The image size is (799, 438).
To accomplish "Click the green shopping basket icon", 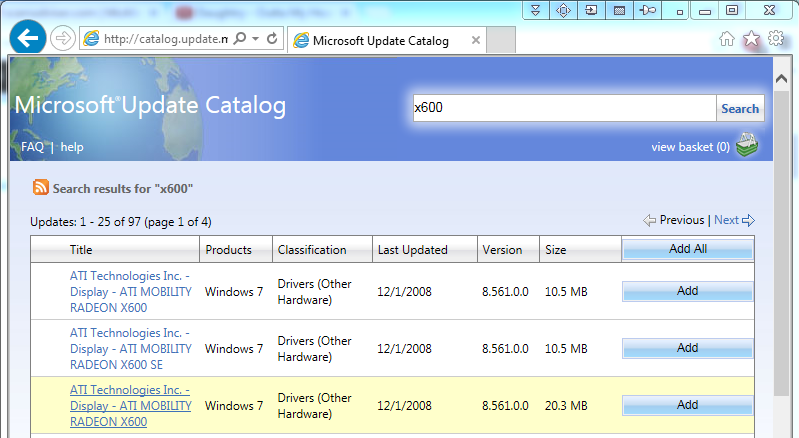I will [747, 145].
